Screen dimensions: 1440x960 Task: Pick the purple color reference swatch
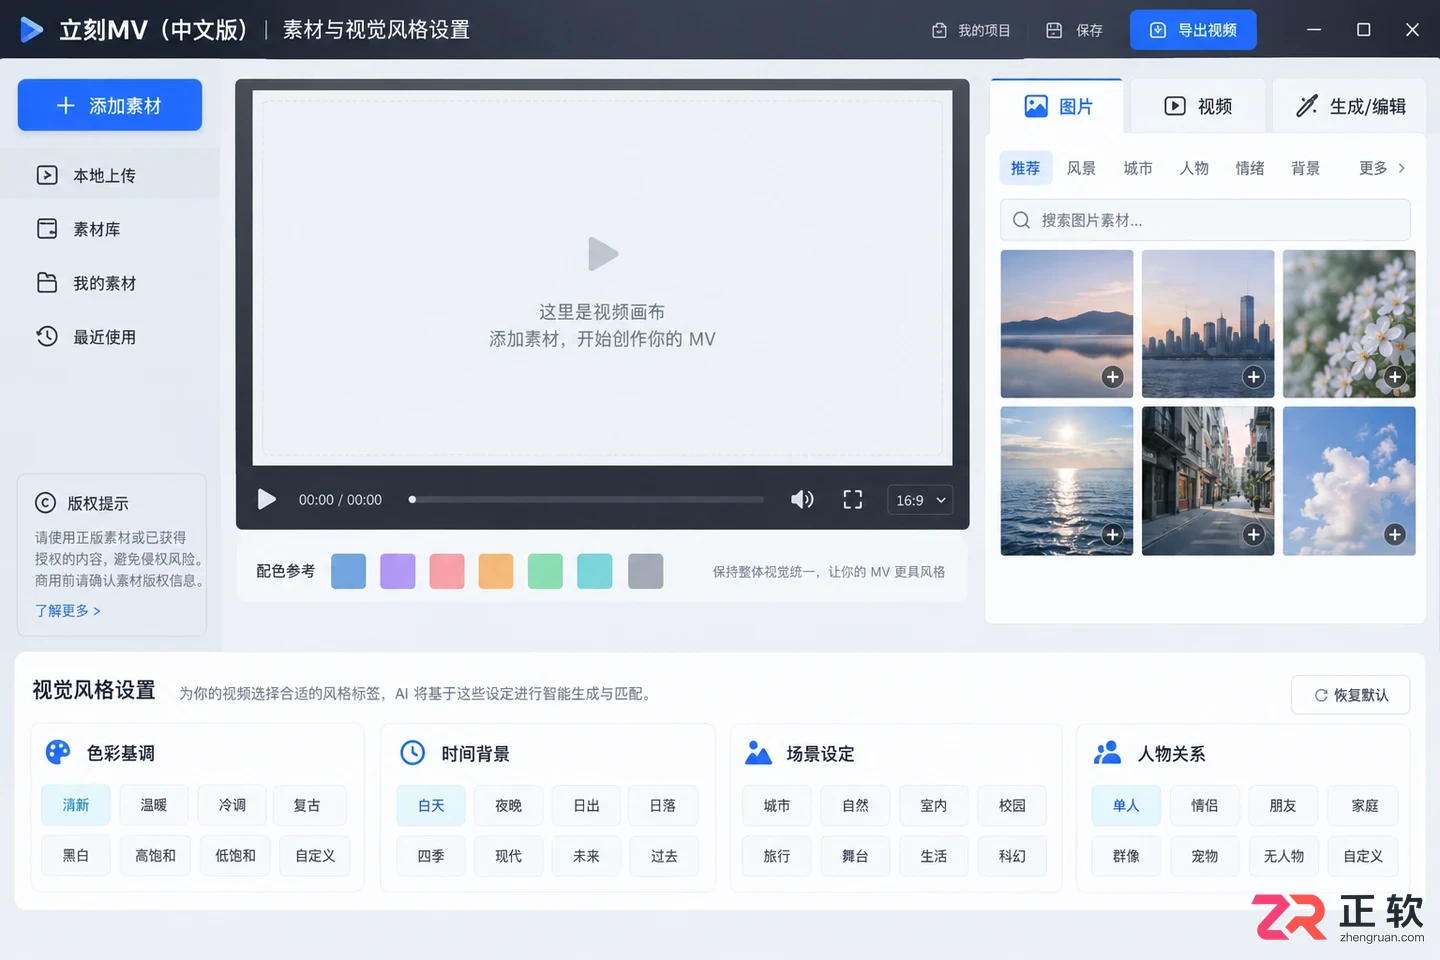(398, 571)
